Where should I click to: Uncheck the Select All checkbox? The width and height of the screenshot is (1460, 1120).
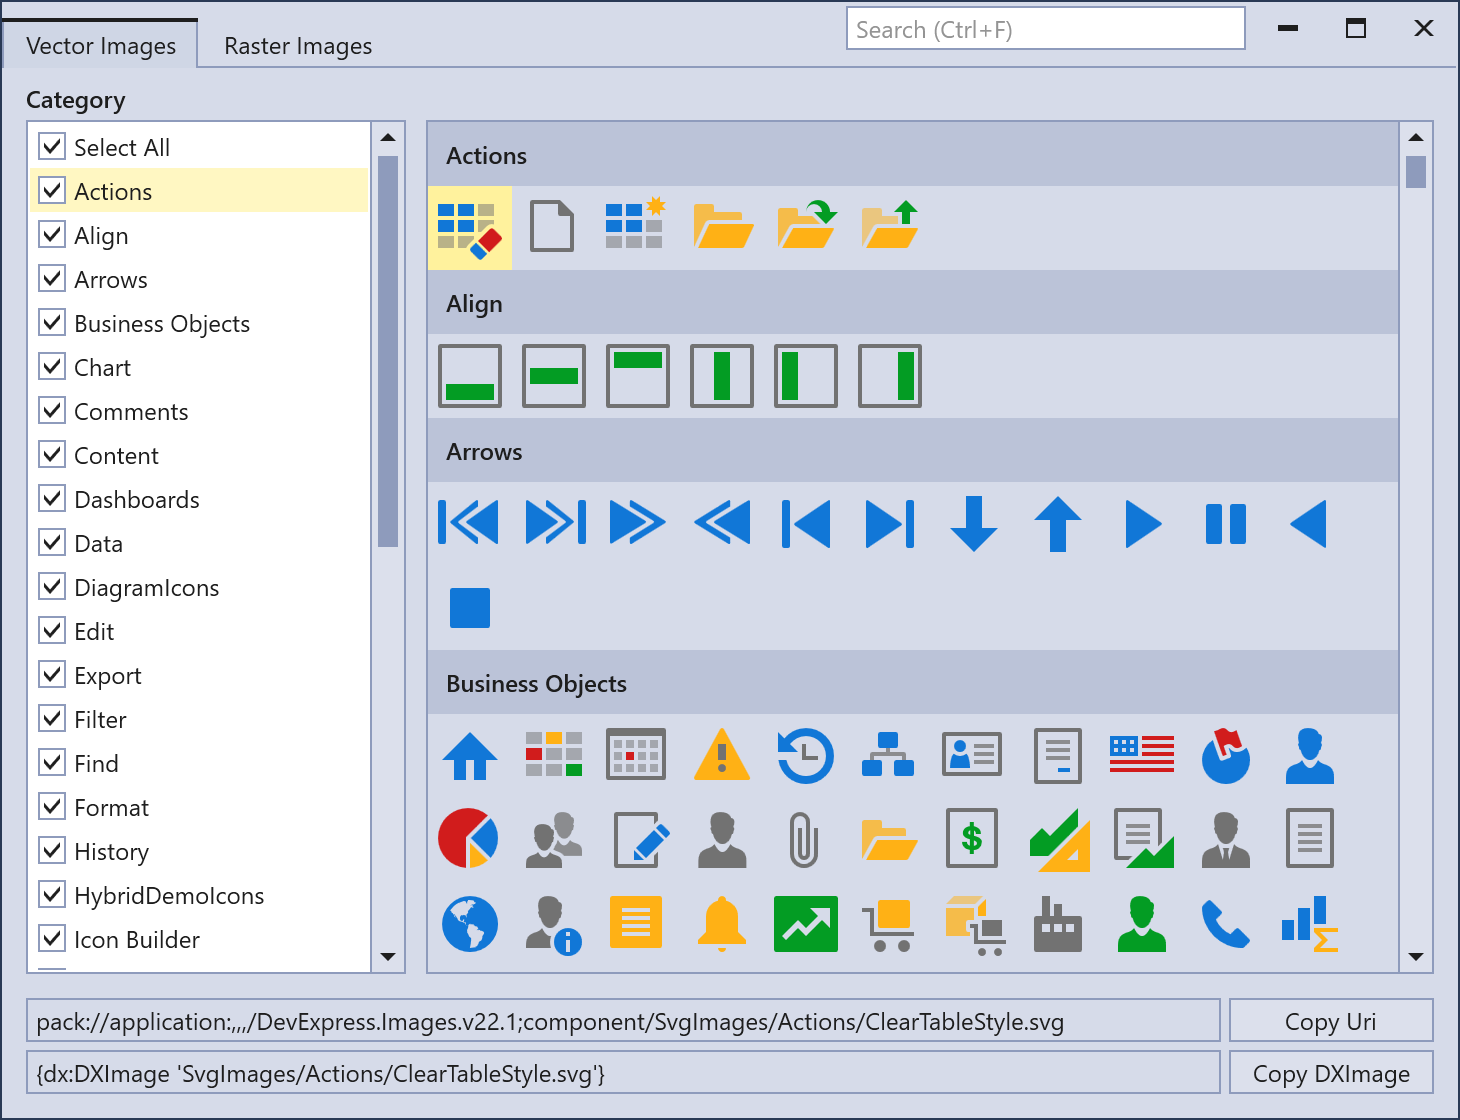pyautogui.click(x=52, y=147)
